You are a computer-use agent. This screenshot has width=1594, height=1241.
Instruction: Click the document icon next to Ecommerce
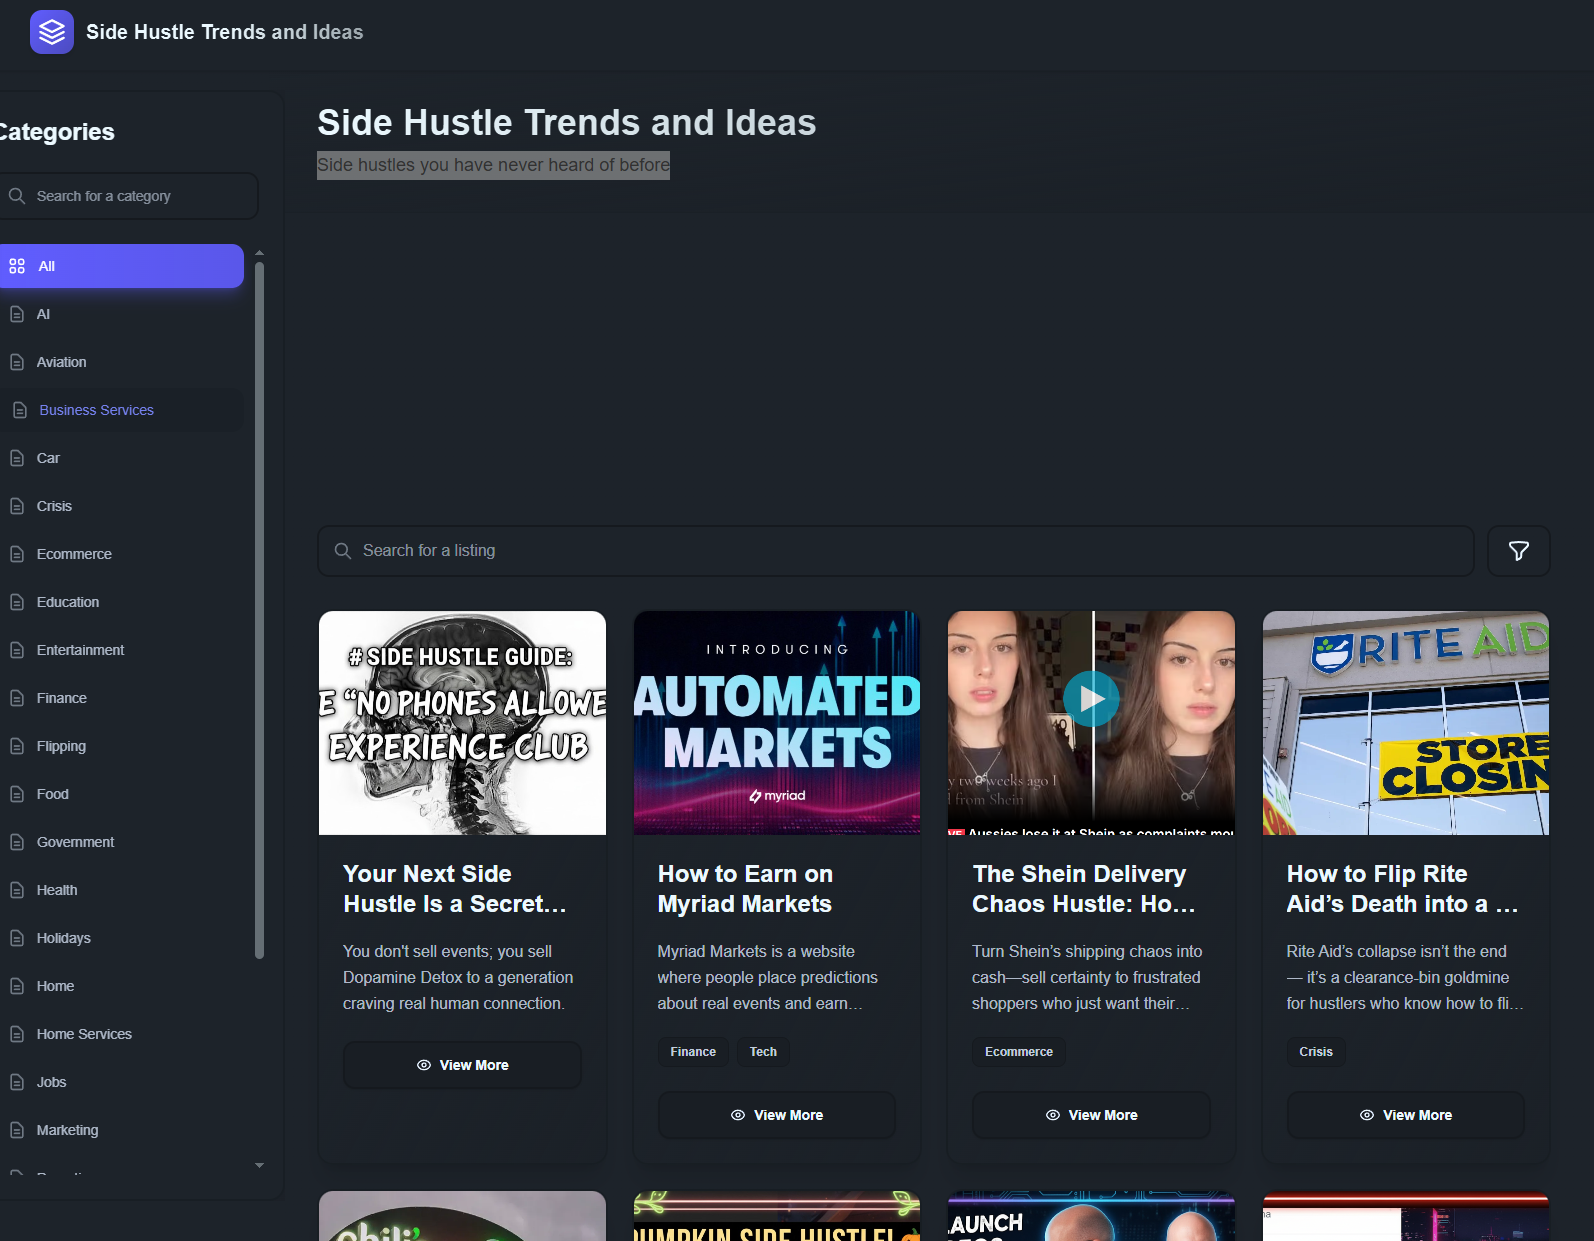(x=17, y=554)
